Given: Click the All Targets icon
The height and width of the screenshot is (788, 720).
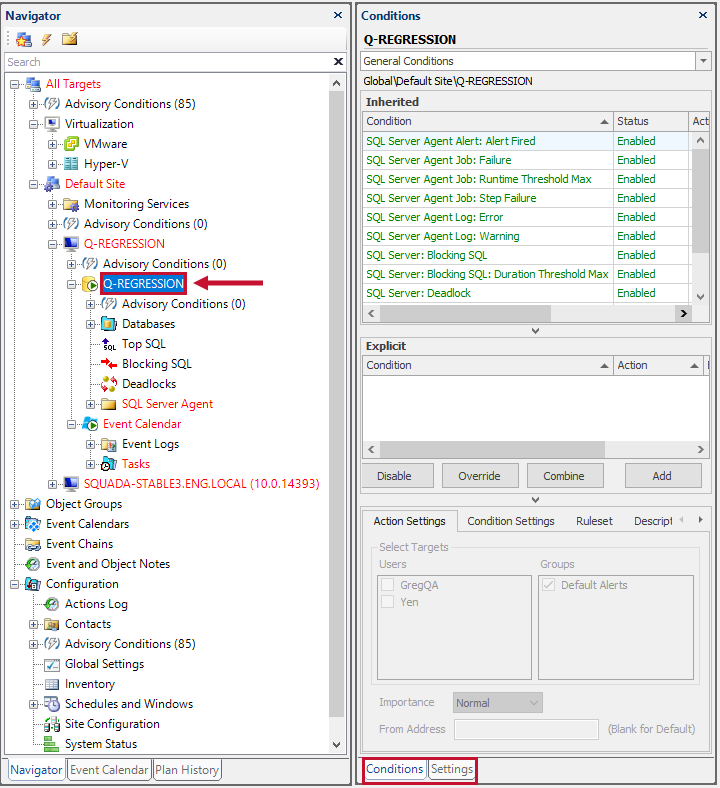Looking at the screenshot, I should pos(33,84).
